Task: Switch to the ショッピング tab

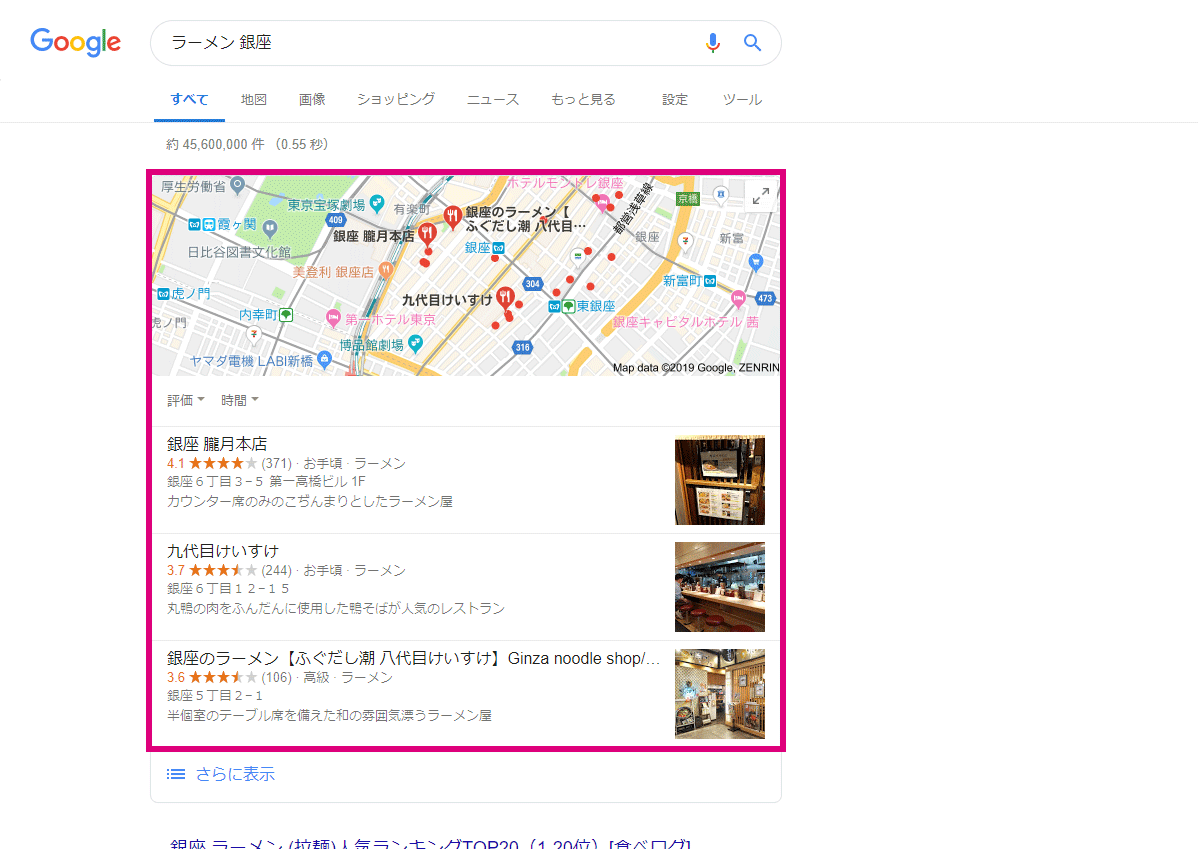Action: pos(396,99)
